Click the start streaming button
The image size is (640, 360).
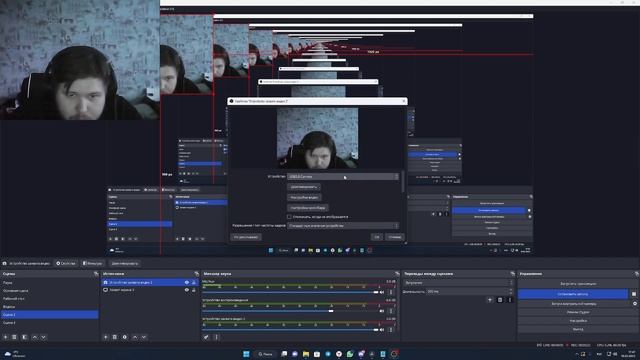coord(578,284)
